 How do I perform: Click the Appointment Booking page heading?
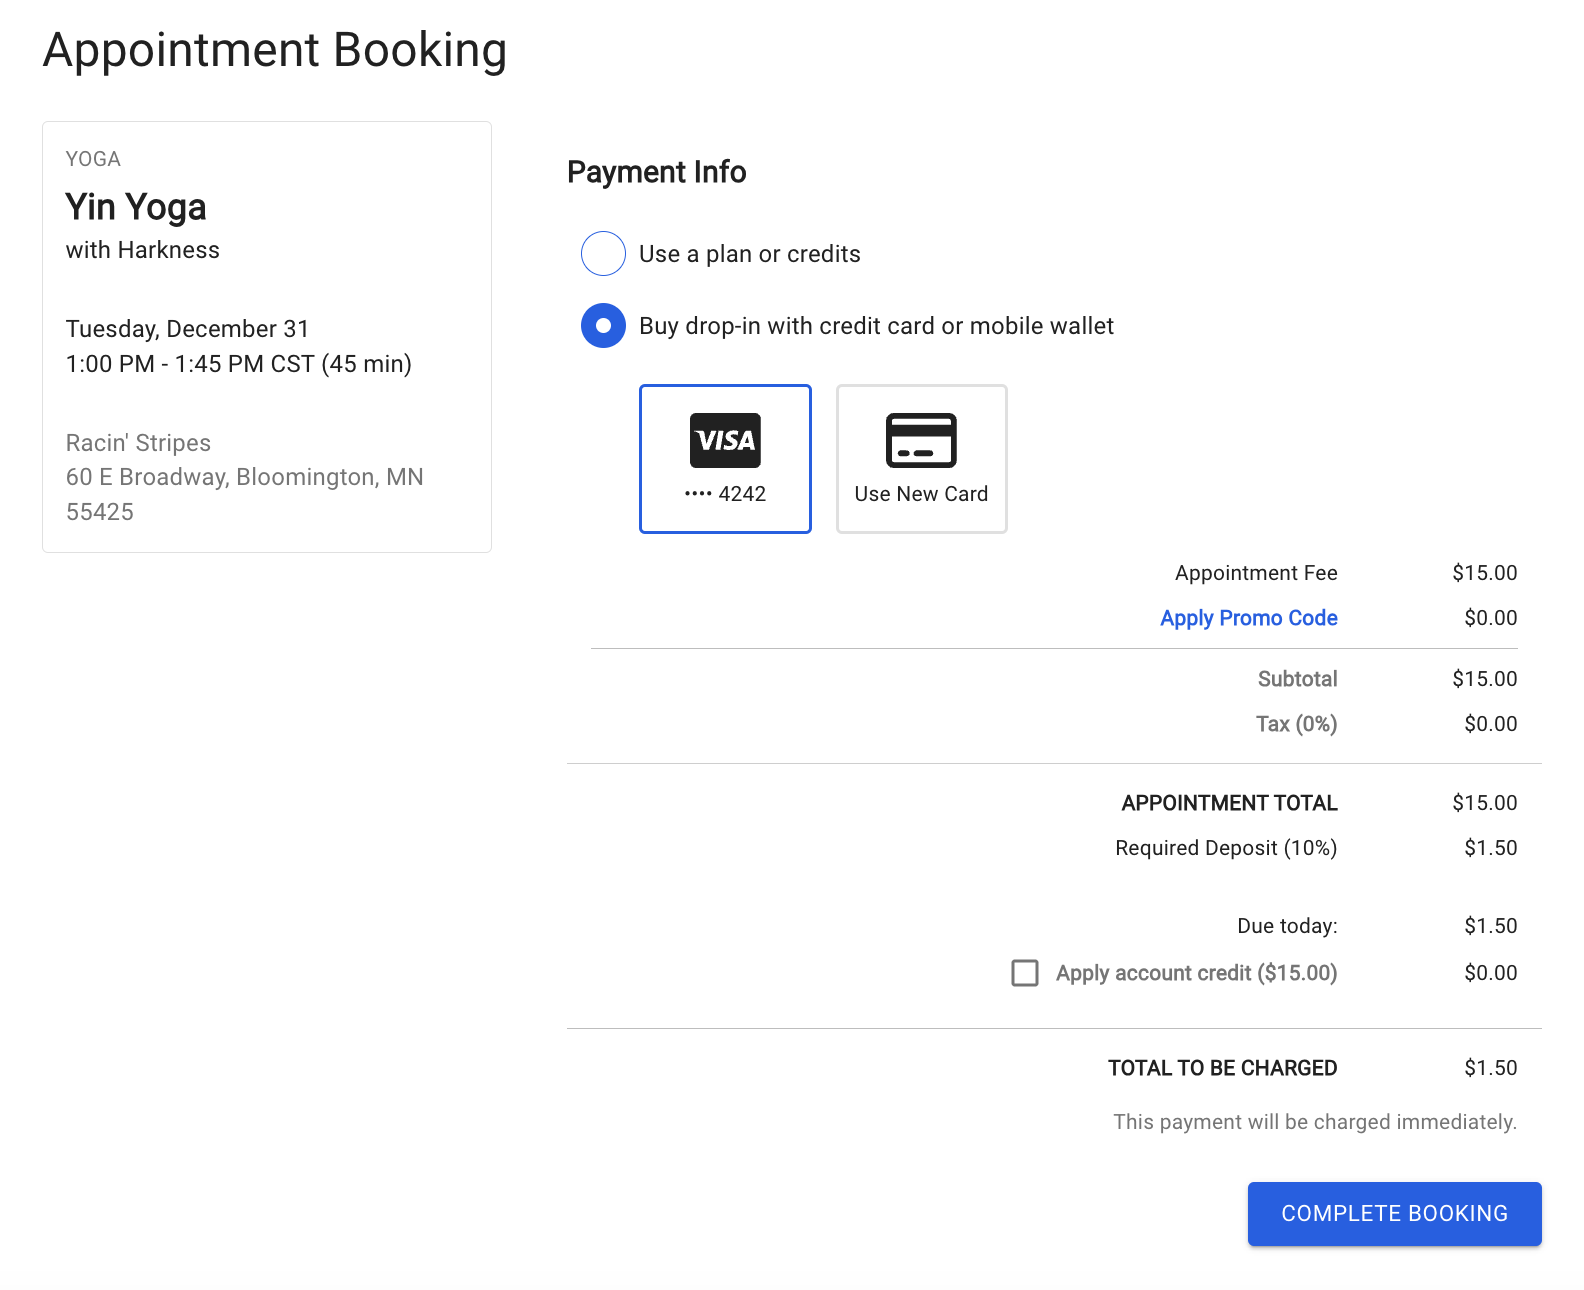point(275,50)
